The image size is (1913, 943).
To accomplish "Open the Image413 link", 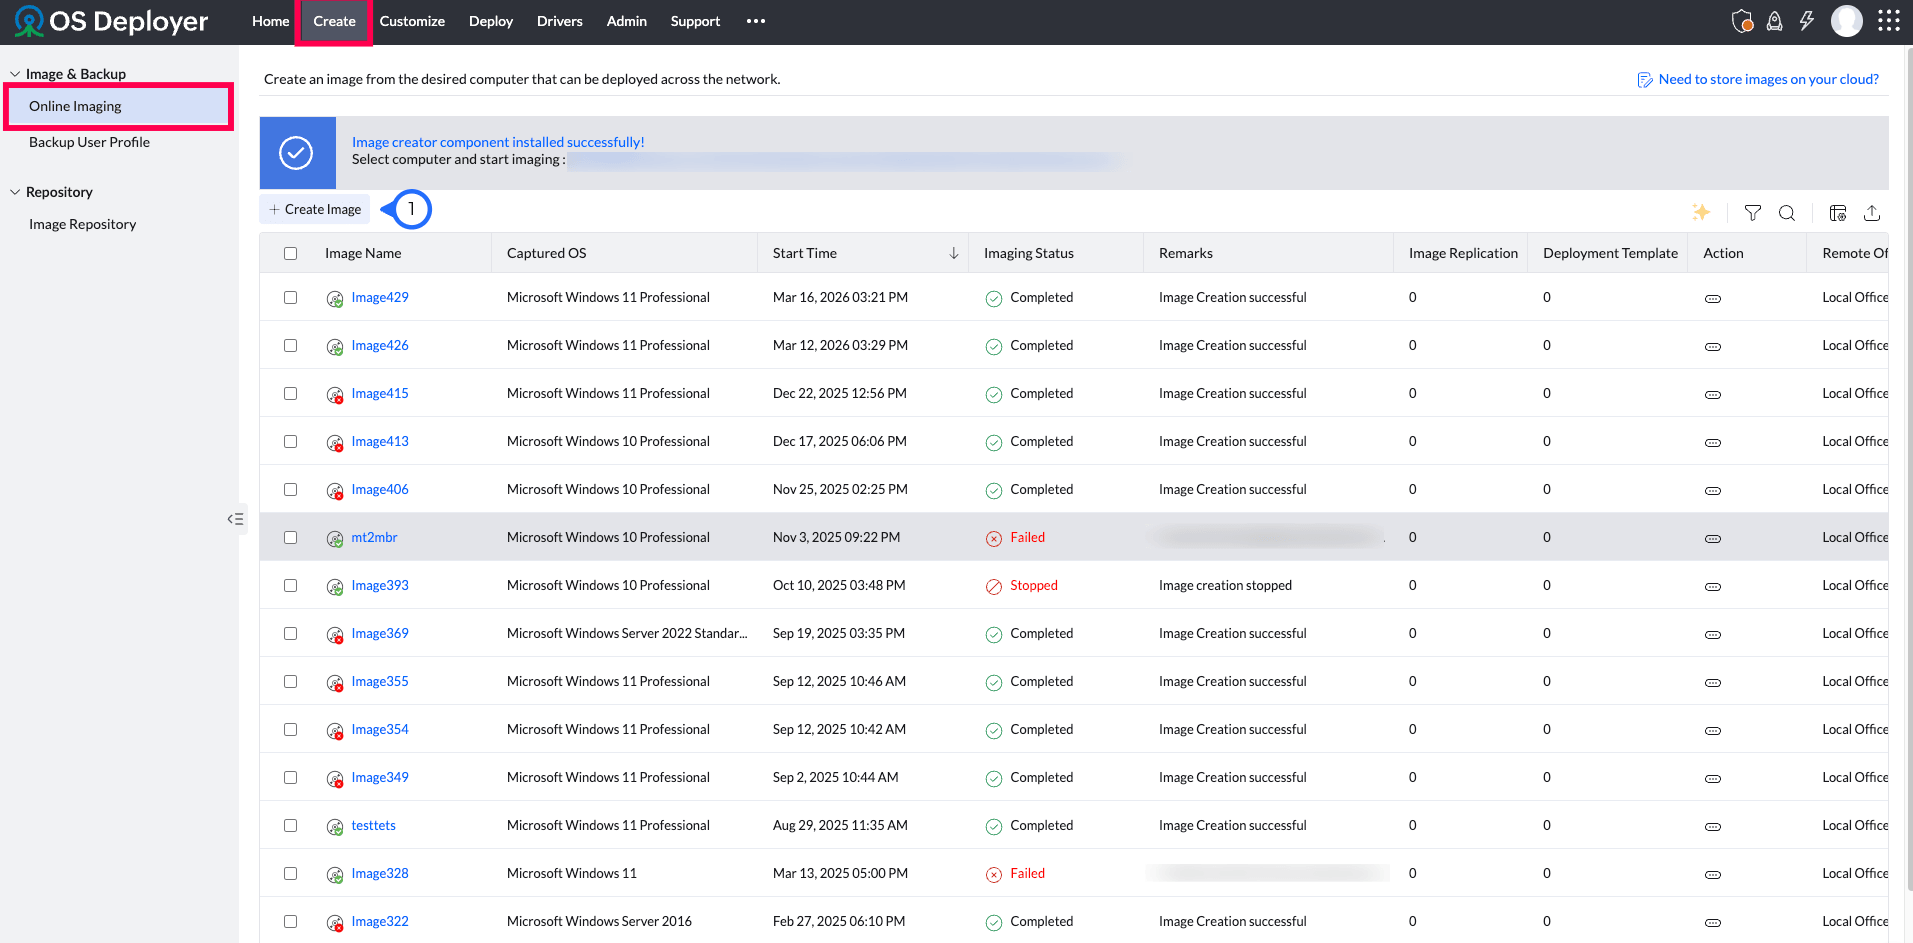I will (380, 441).
